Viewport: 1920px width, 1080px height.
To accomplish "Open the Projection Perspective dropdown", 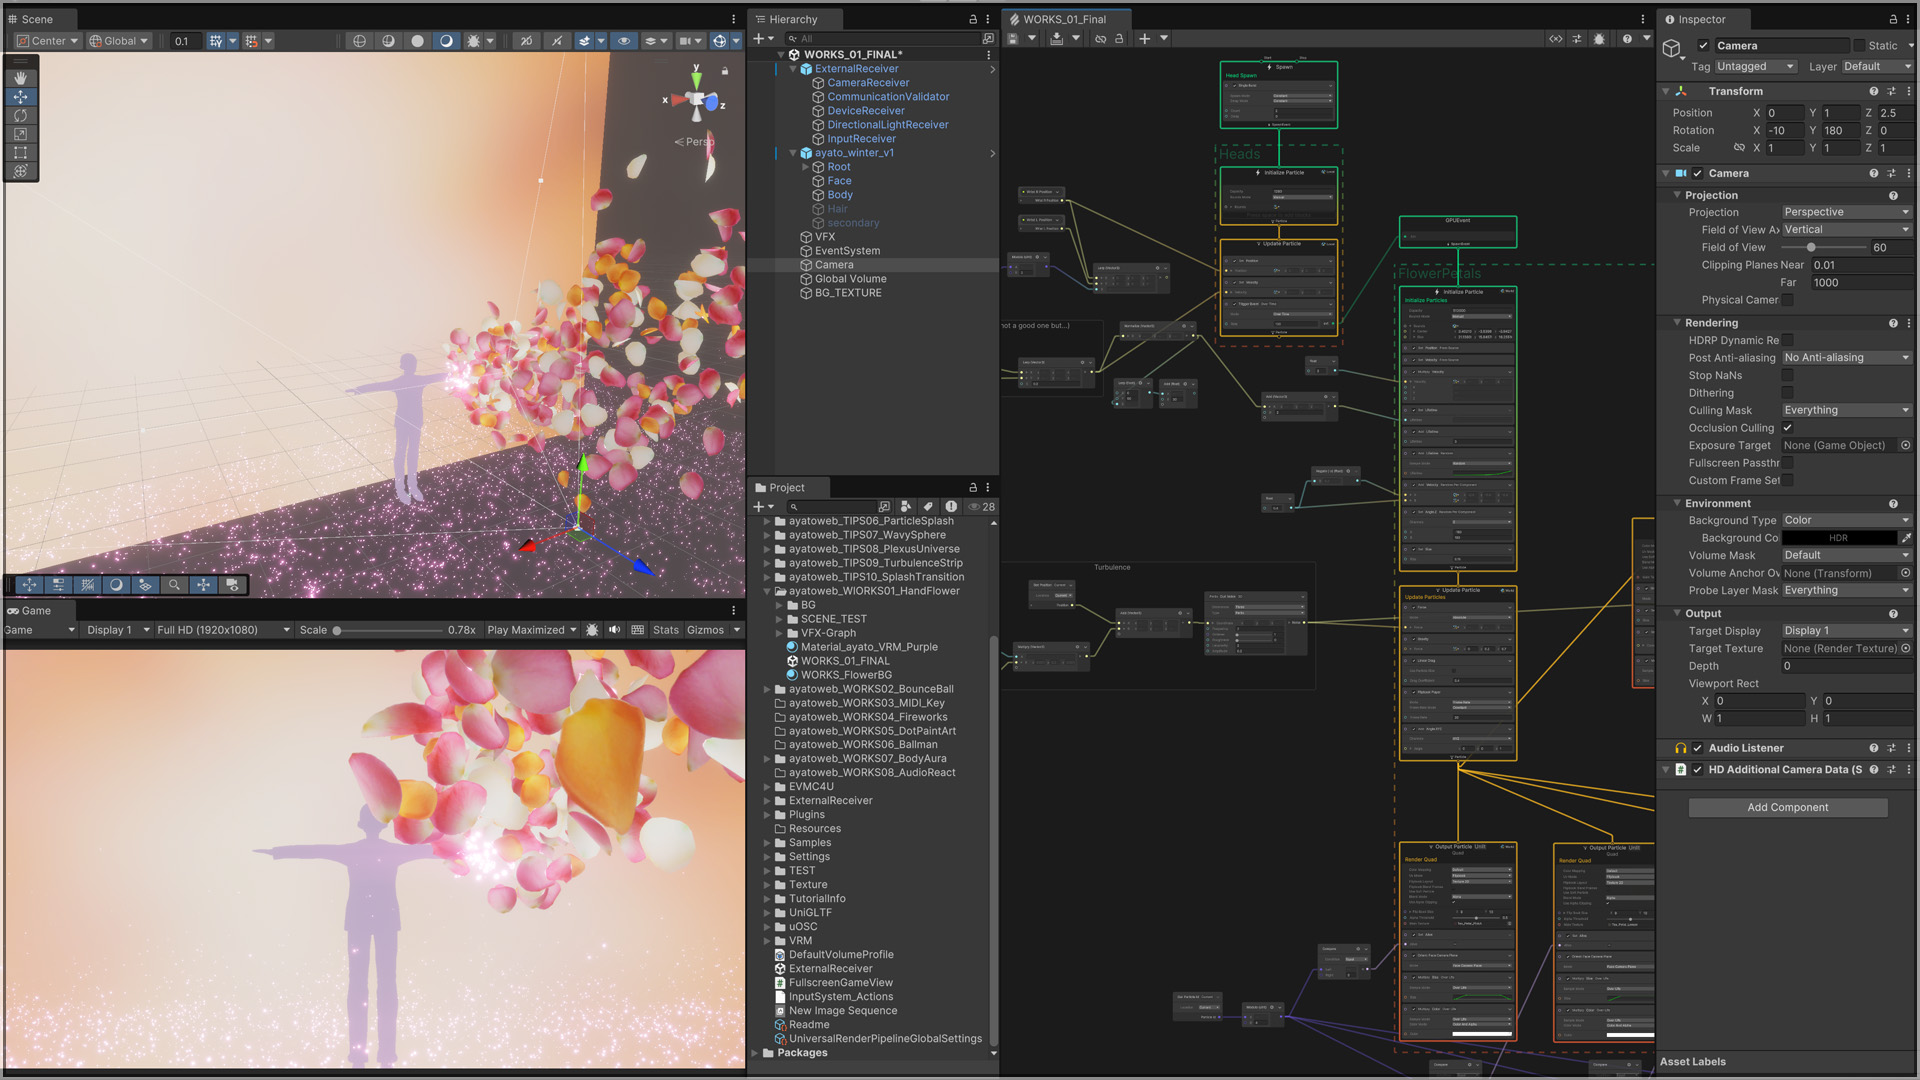I will click(x=1846, y=212).
